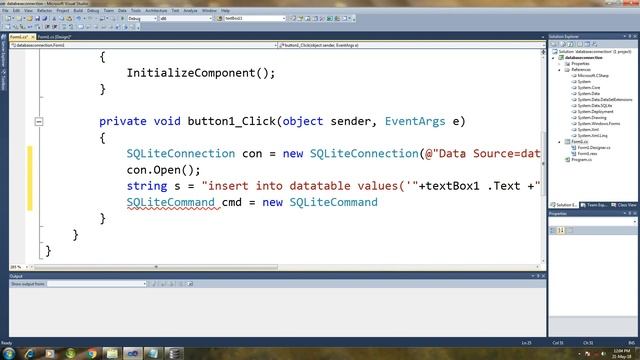This screenshot has height=360, width=640.
Task: Toggle Categorized view in Properties panel
Action: tap(553, 231)
